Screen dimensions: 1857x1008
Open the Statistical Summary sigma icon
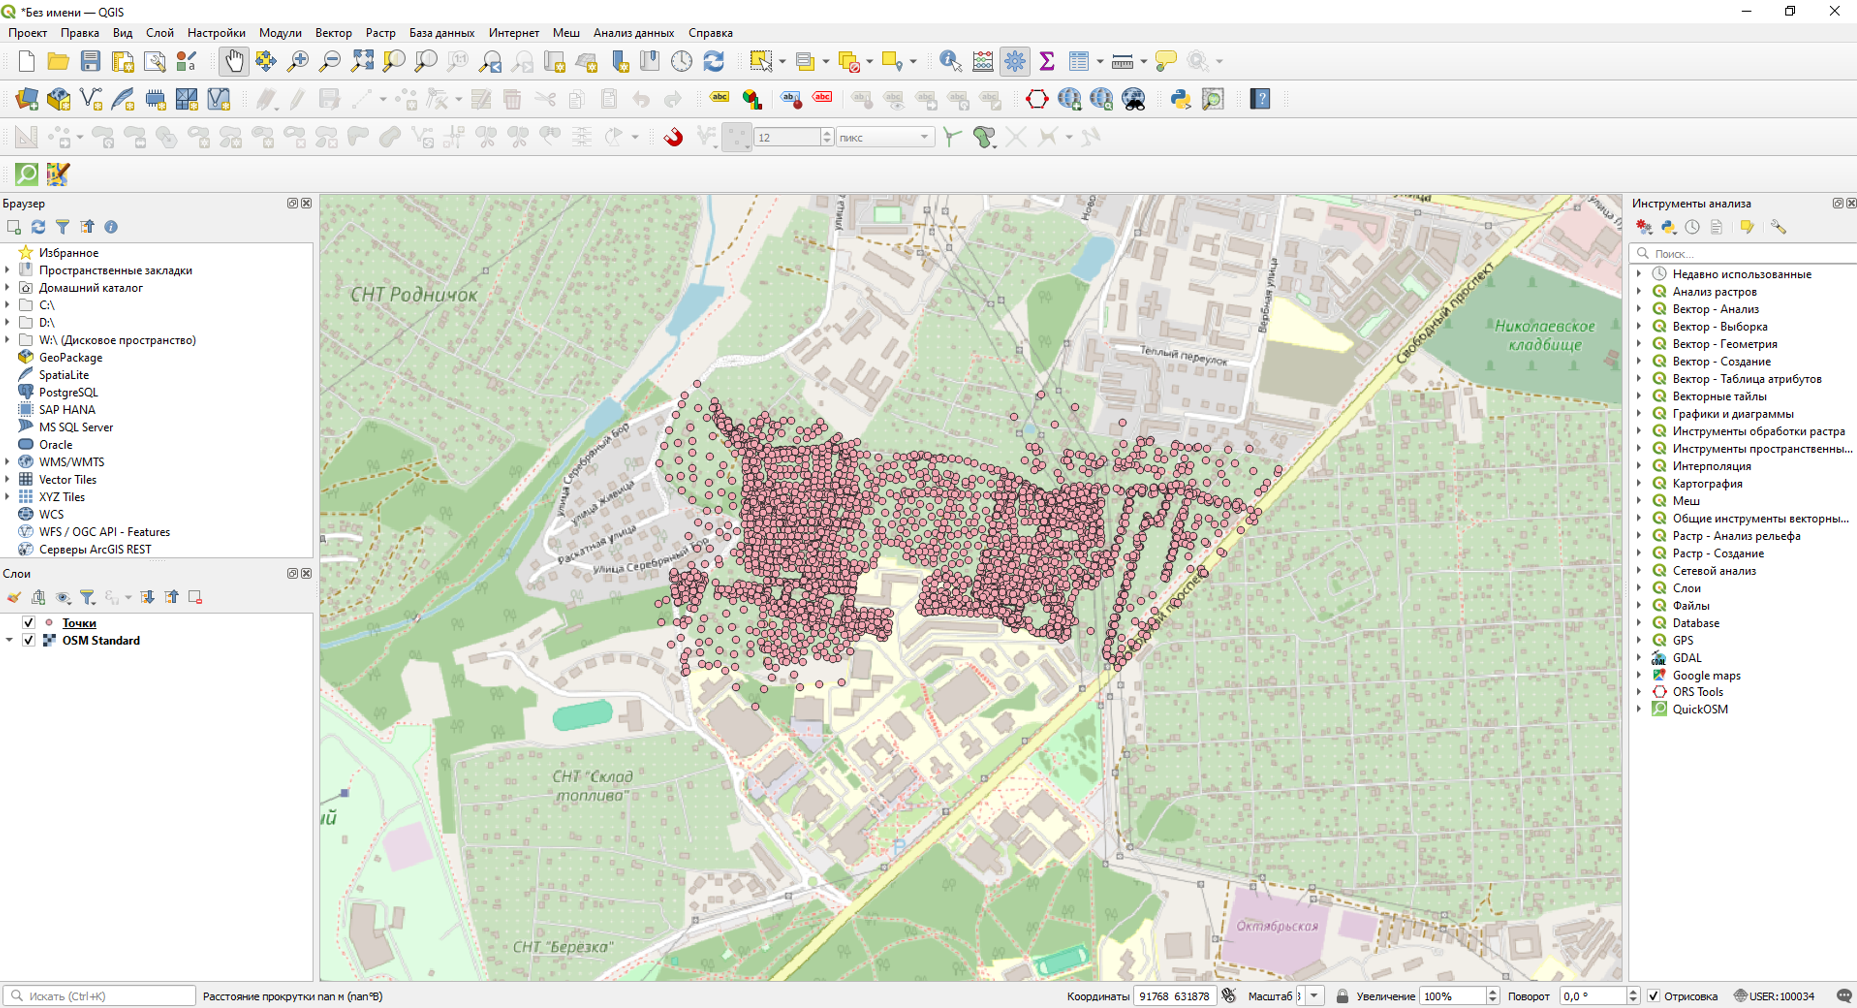(x=1047, y=62)
